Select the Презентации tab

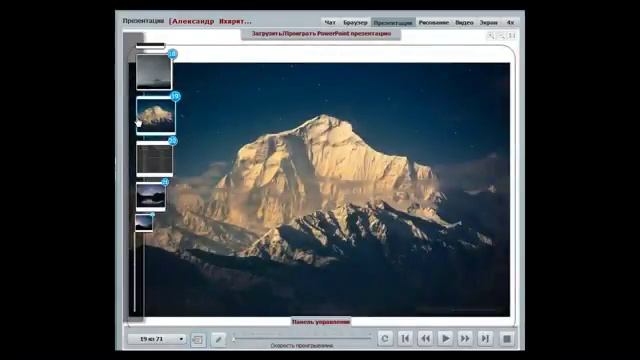point(393,22)
